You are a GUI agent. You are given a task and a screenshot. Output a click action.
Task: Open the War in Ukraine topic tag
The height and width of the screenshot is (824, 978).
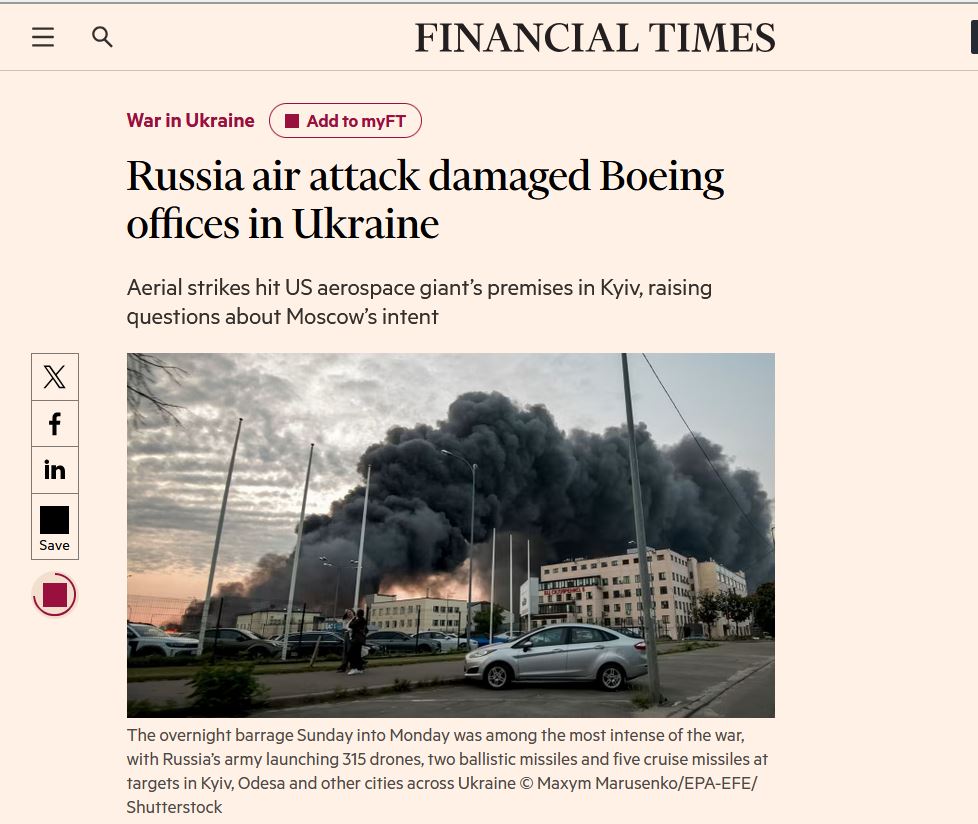click(190, 120)
